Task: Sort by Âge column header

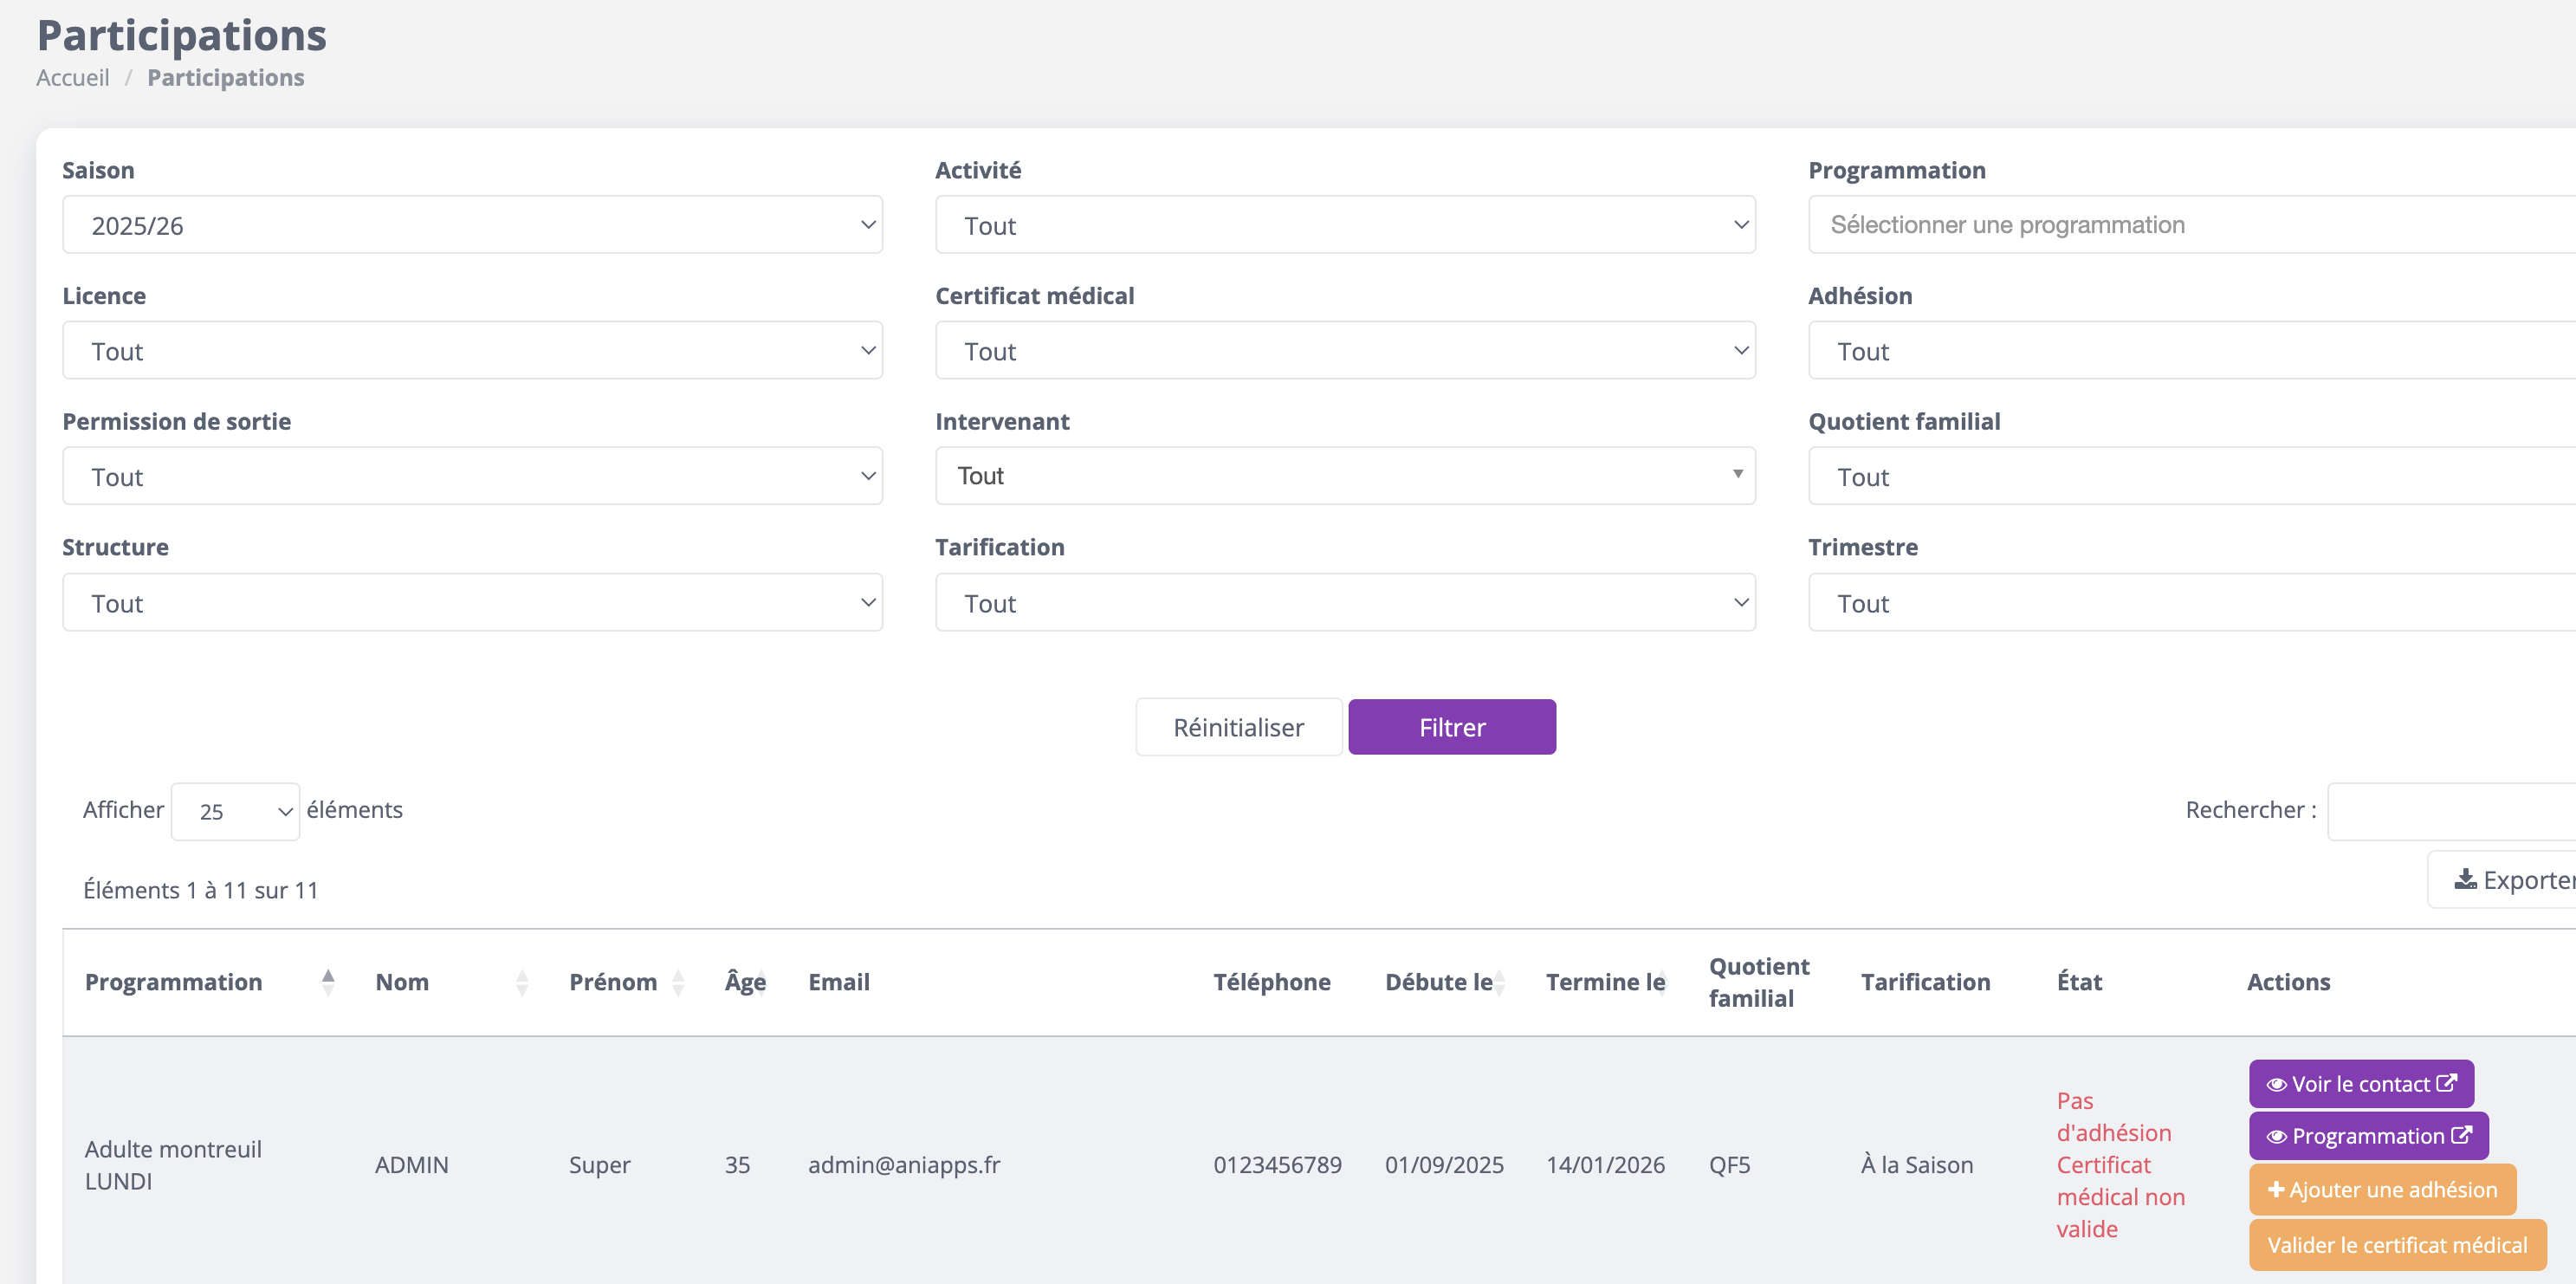Action: coord(745,982)
